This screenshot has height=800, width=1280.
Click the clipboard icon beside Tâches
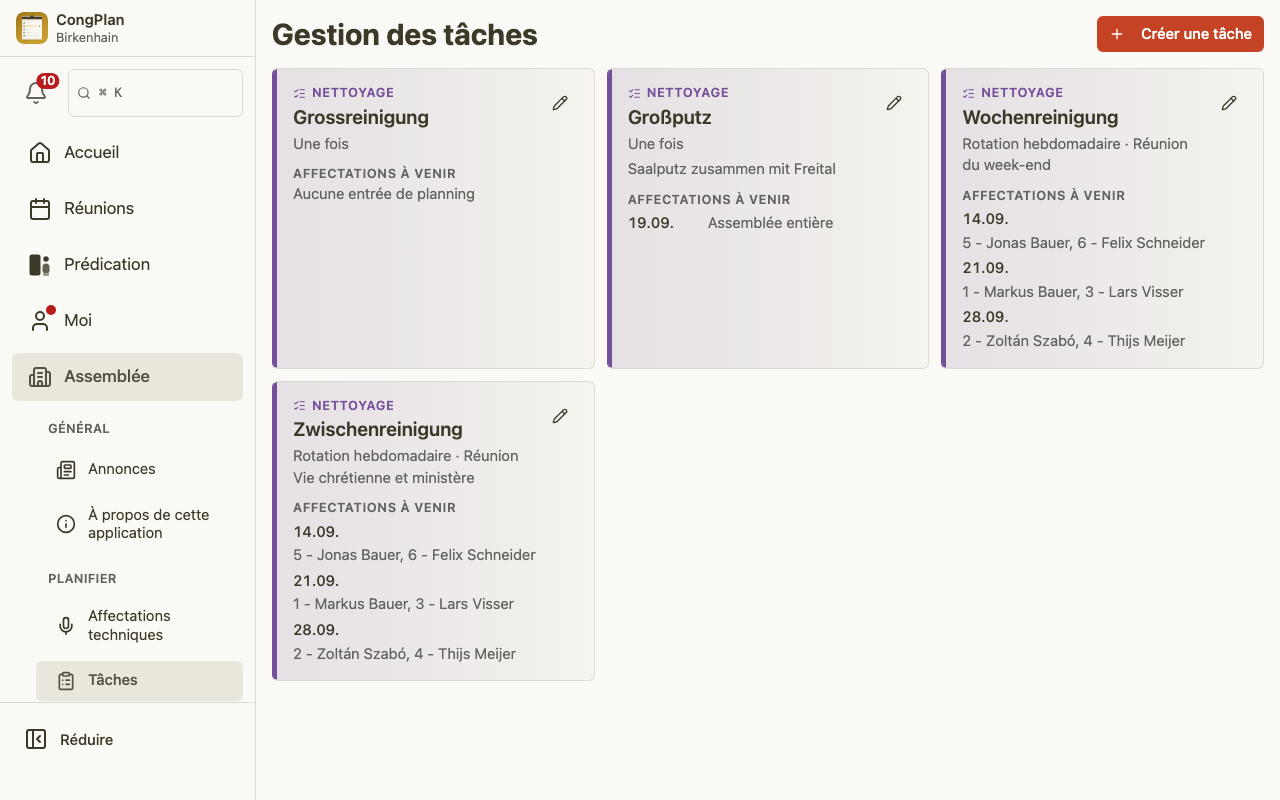[x=66, y=681]
